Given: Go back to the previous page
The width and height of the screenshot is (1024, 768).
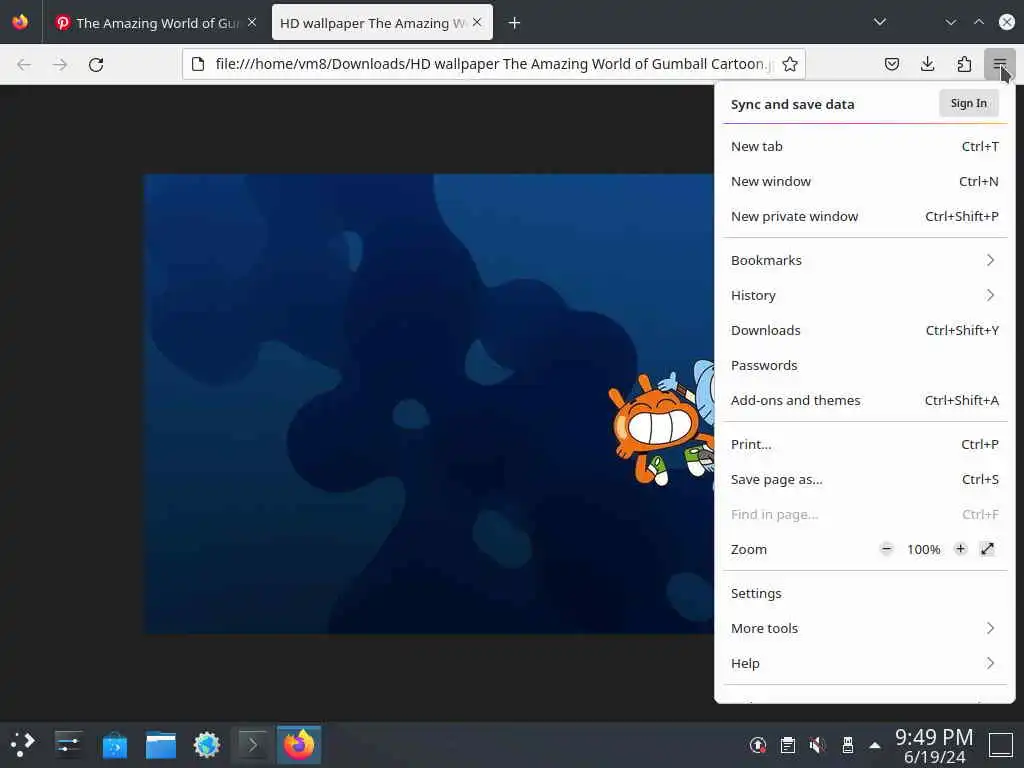Looking at the screenshot, I should pos(24,65).
